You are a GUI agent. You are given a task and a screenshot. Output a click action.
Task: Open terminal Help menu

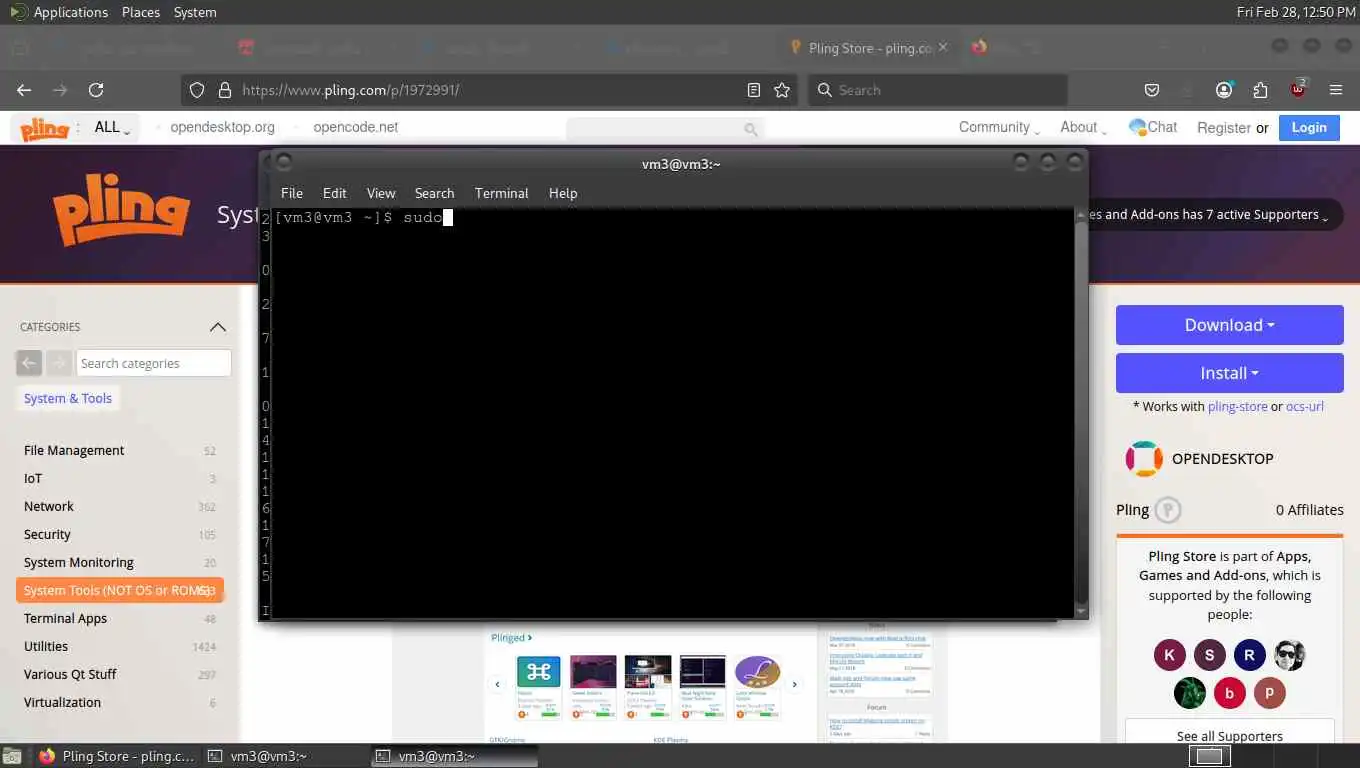(563, 193)
